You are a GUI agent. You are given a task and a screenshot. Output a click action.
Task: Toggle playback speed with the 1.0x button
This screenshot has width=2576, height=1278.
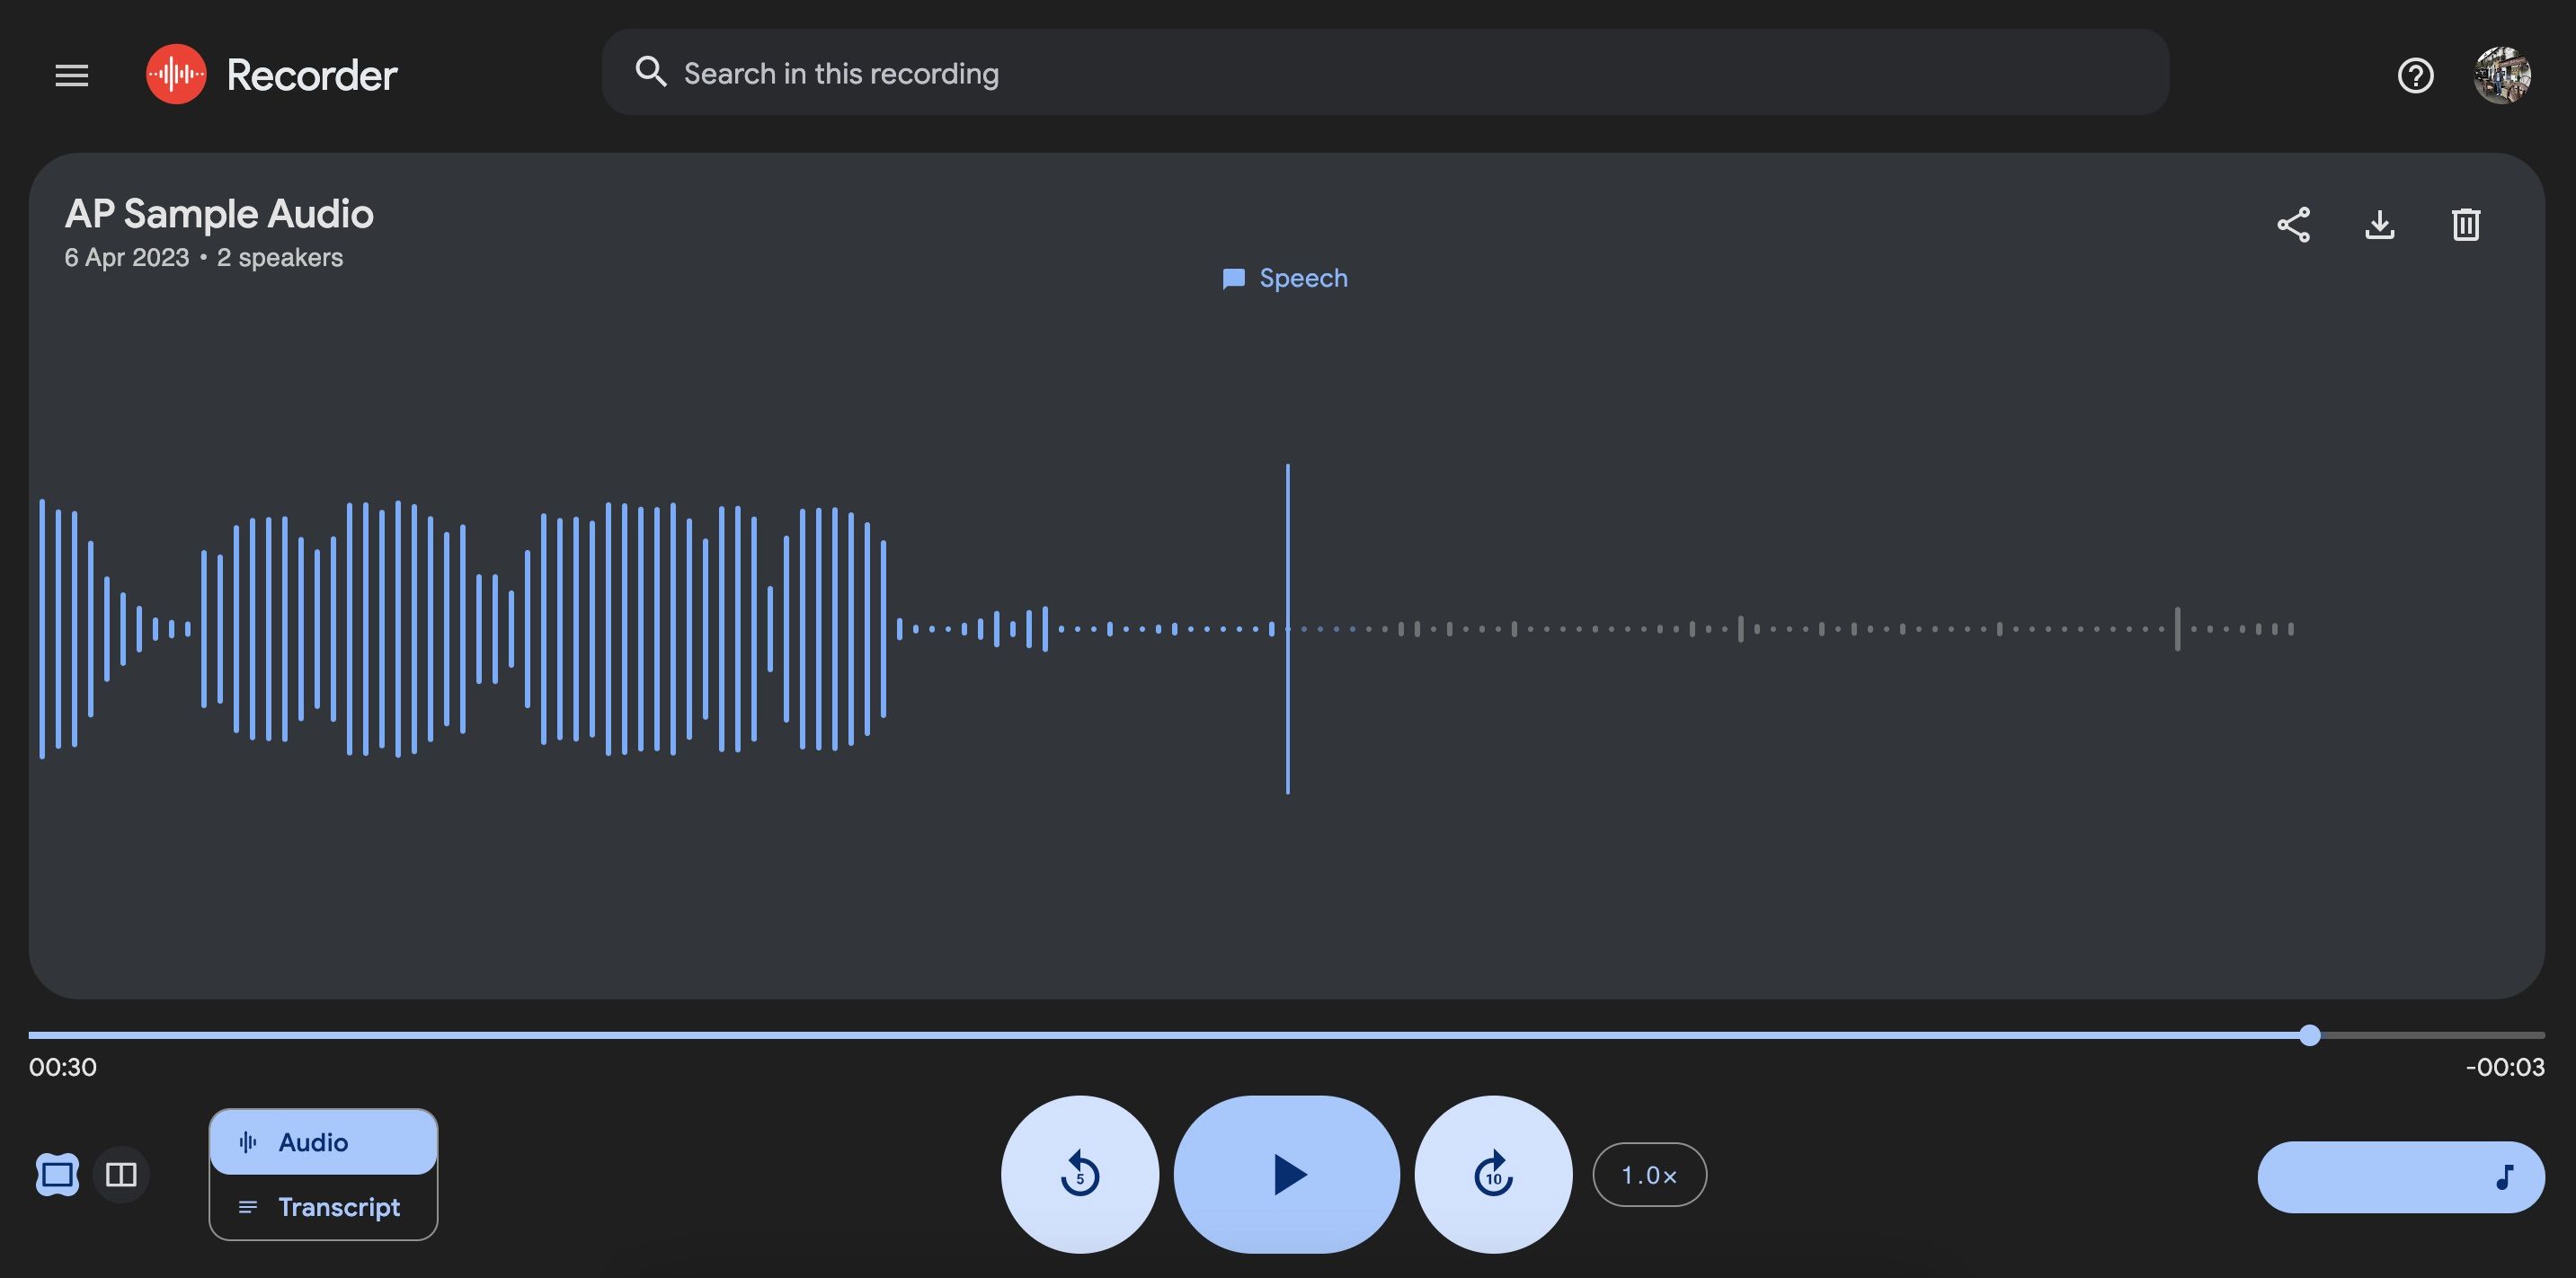click(x=1649, y=1175)
